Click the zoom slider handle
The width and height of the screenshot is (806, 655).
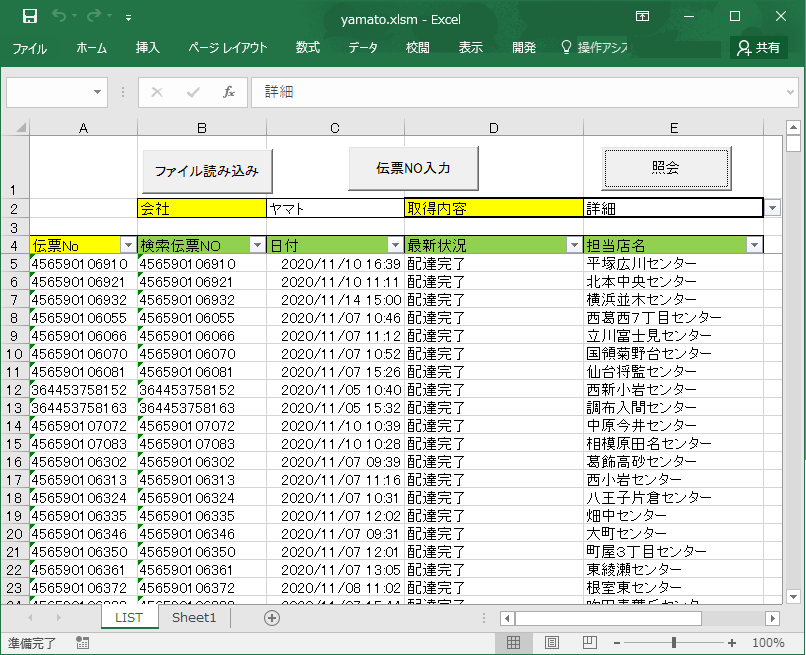point(674,643)
